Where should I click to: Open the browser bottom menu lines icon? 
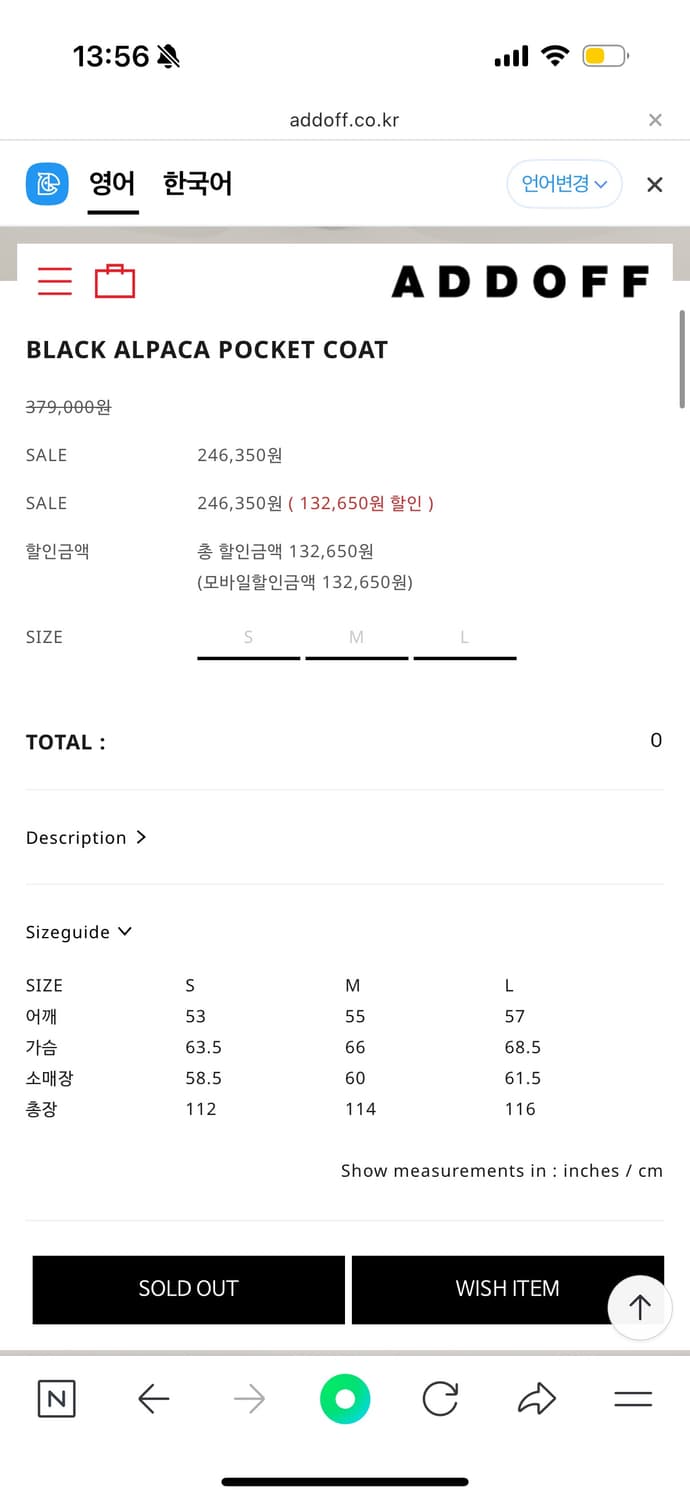(x=633, y=1398)
